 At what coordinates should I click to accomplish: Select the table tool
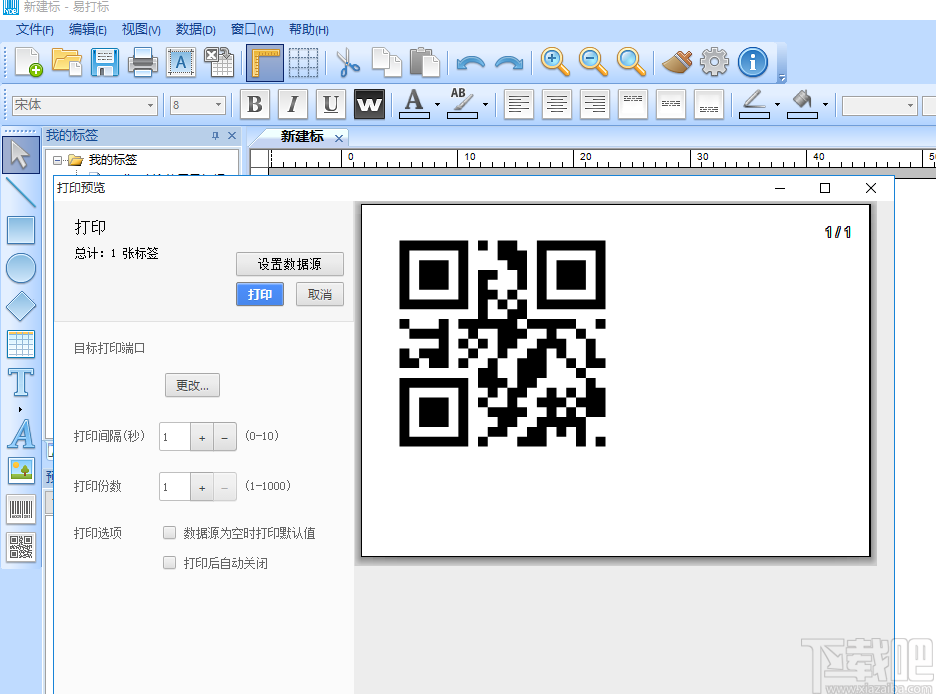(x=20, y=344)
